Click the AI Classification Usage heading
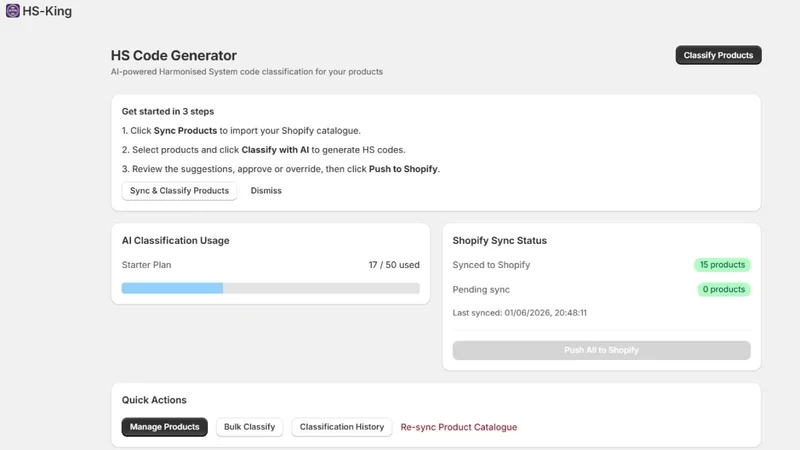The image size is (800, 450). (176, 240)
